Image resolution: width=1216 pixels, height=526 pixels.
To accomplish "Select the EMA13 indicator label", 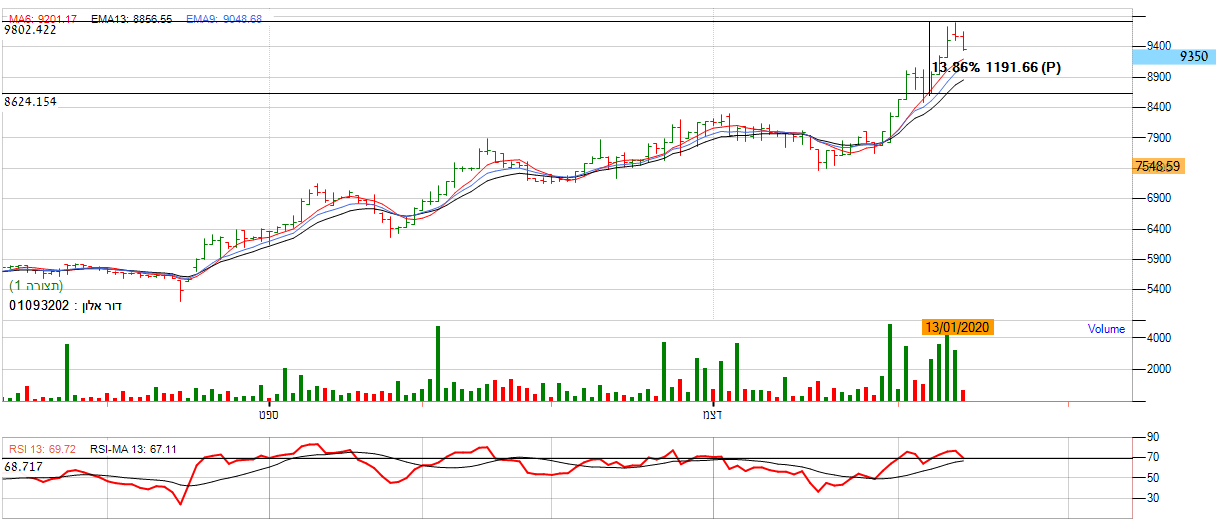I will (130, 19).
